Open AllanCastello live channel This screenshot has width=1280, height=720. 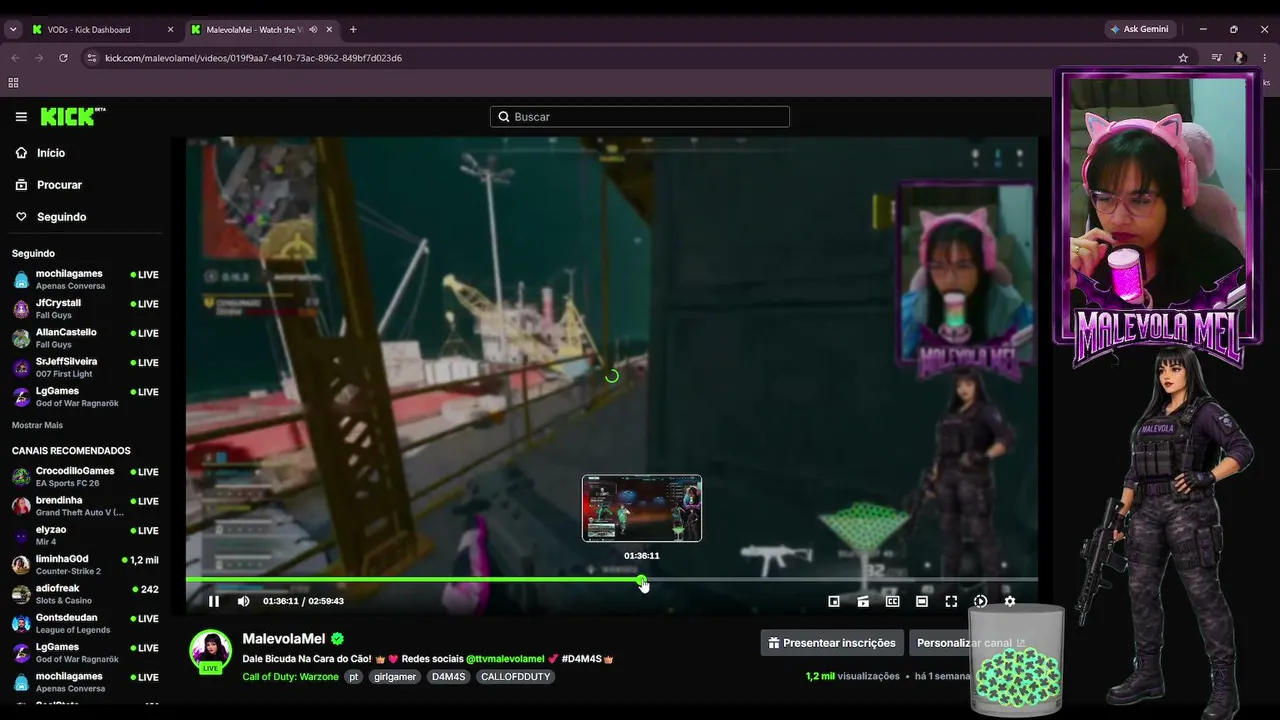click(x=85, y=338)
